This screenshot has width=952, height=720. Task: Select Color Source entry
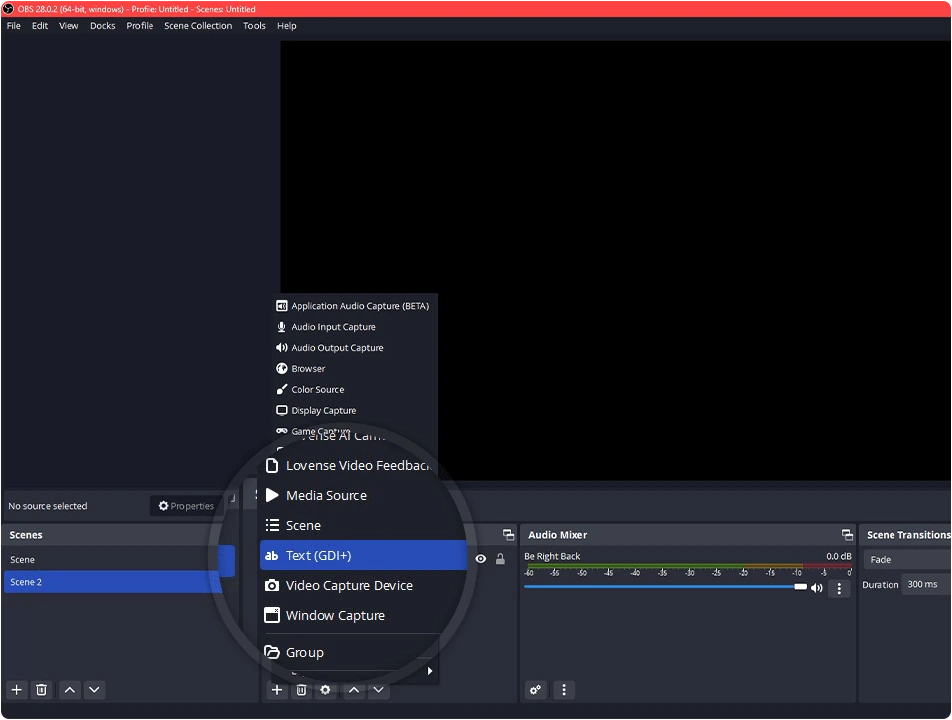click(355, 389)
